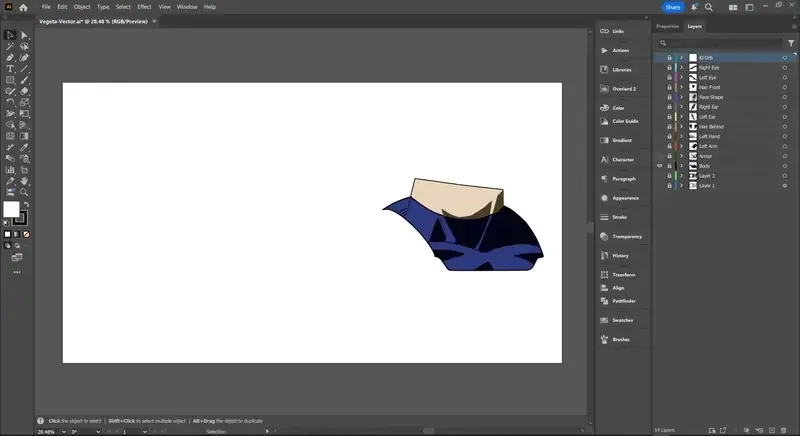Image resolution: width=800 pixels, height=436 pixels.
Task: Select the Rectangle tool
Action: click(10, 80)
